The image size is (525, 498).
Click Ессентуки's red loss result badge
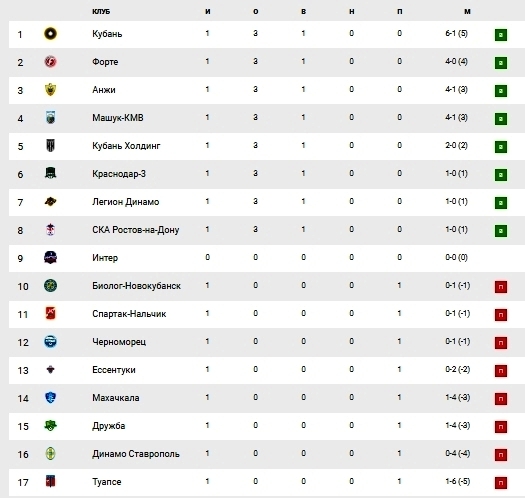[x=501, y=371]
